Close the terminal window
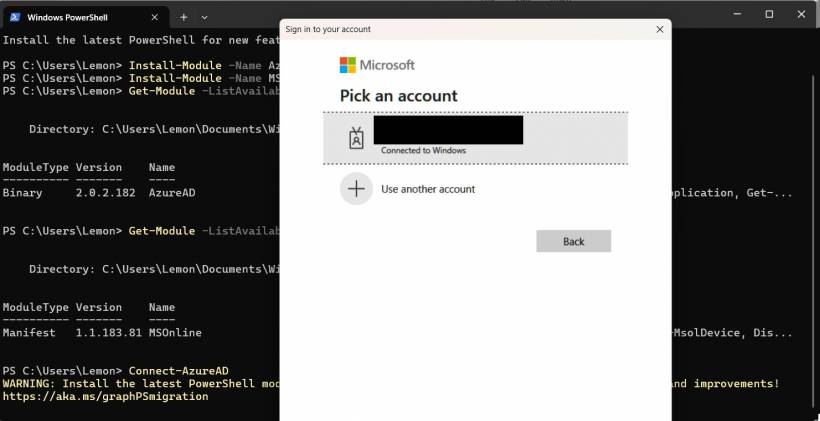Image resolution: width=820 pixels, height=421 pixels. pos(798,14)
